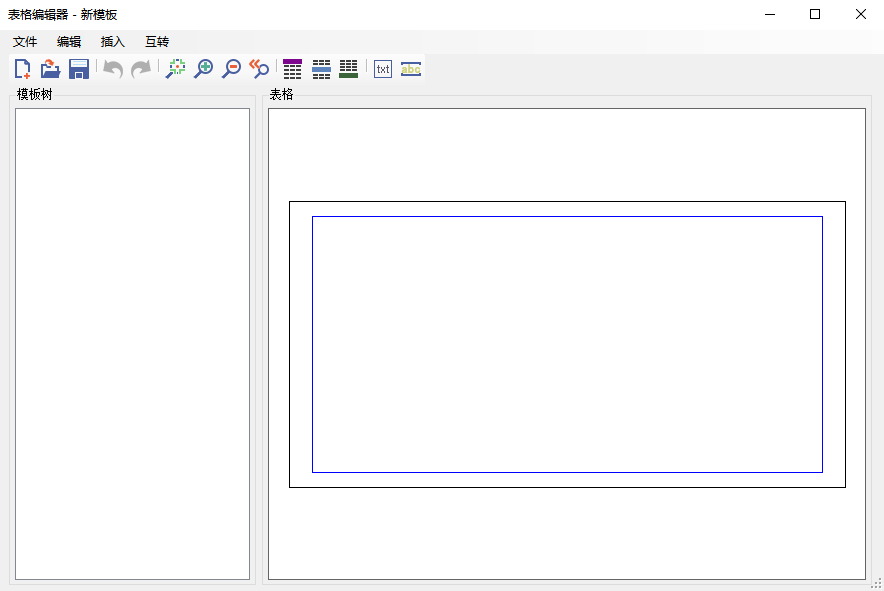This screenshot has height=591, width=884.
Task: Insert a text box with the txt icon
Action: click(x=383, y=69)
